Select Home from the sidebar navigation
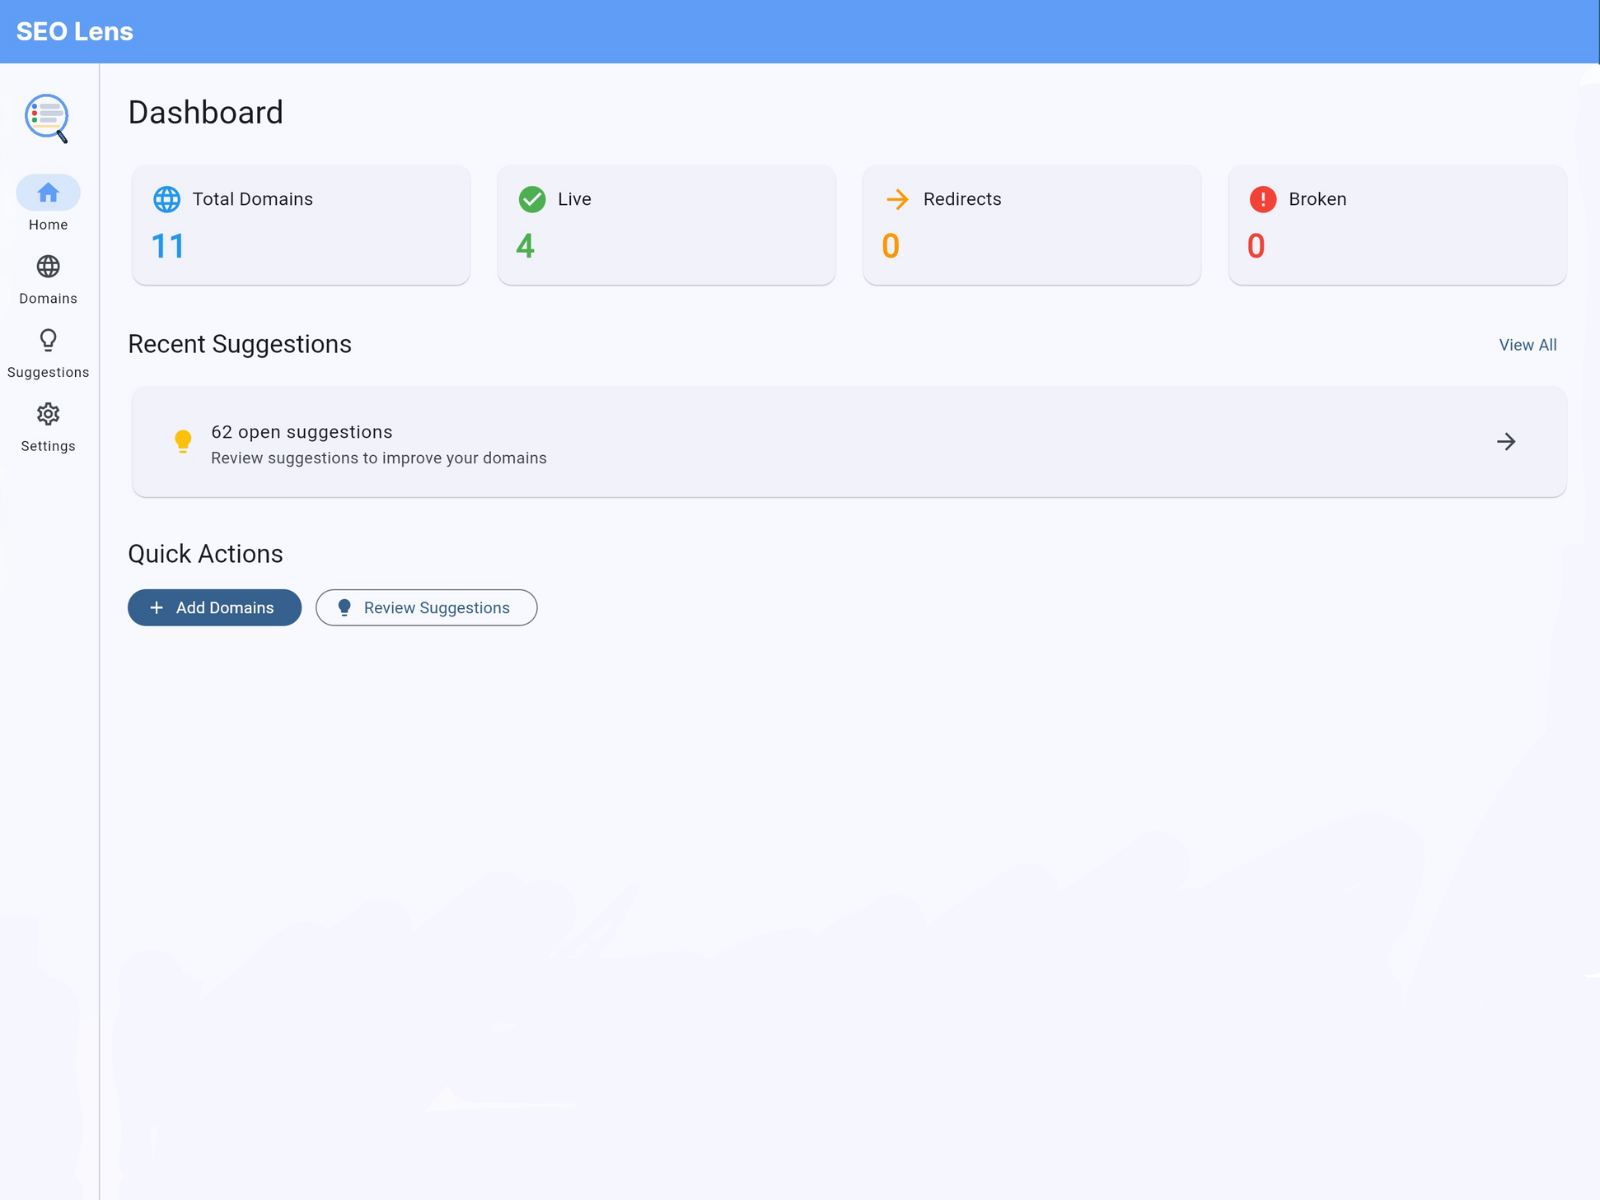Screen dimensions: 1600x1200 click(47, 205)
